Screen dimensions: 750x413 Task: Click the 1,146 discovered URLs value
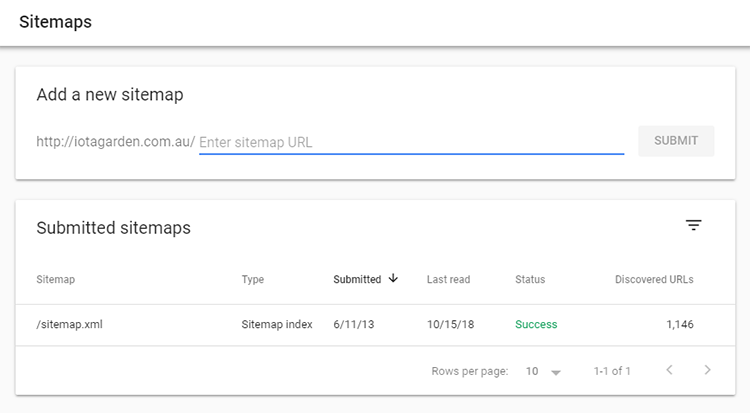point(680,324)
